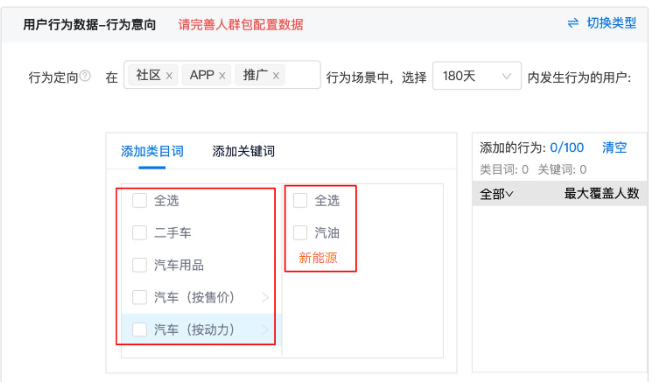Screen dimensions: 658x391
Task: Remove the 社区 tag with its x
Action: point(169,76)
